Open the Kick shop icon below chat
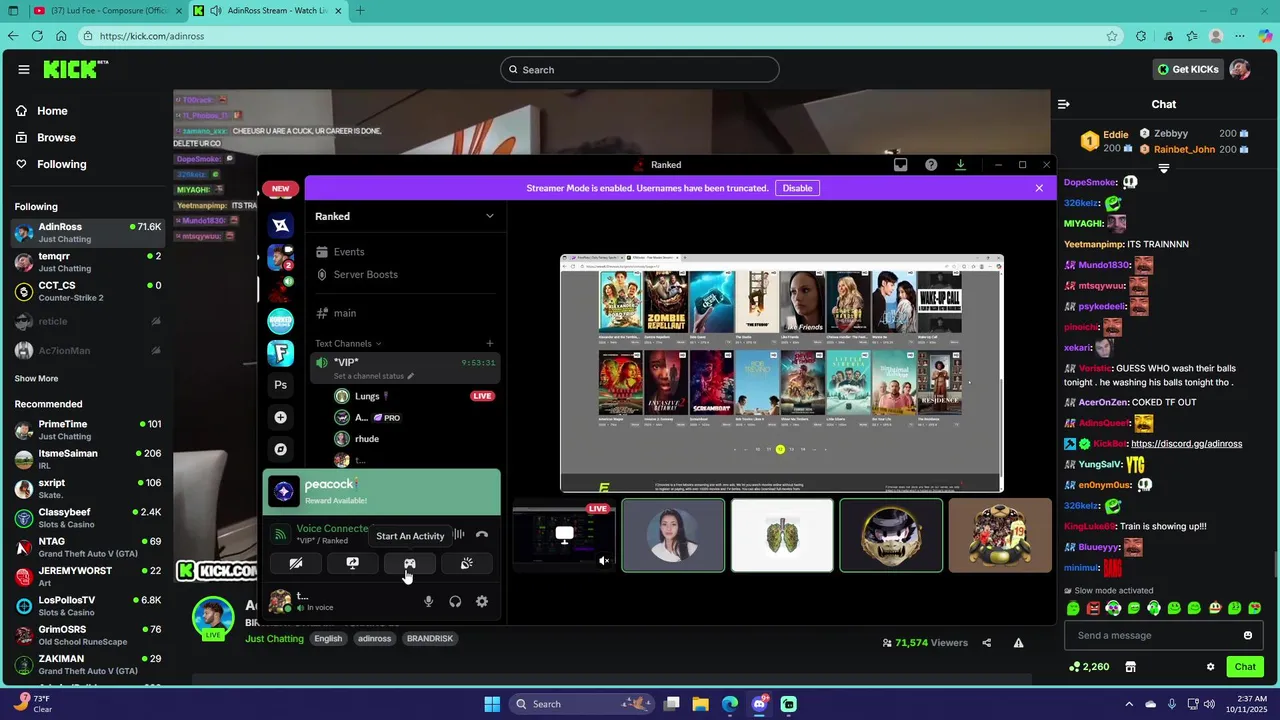 (x=1131, y=667)
